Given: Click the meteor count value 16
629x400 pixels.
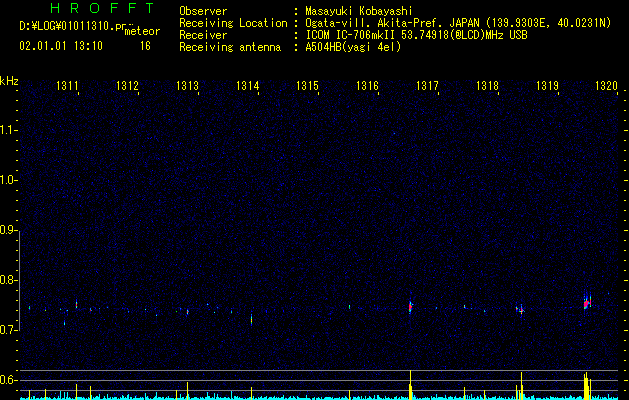Looking at the screenshot, I should coord(145,46).
